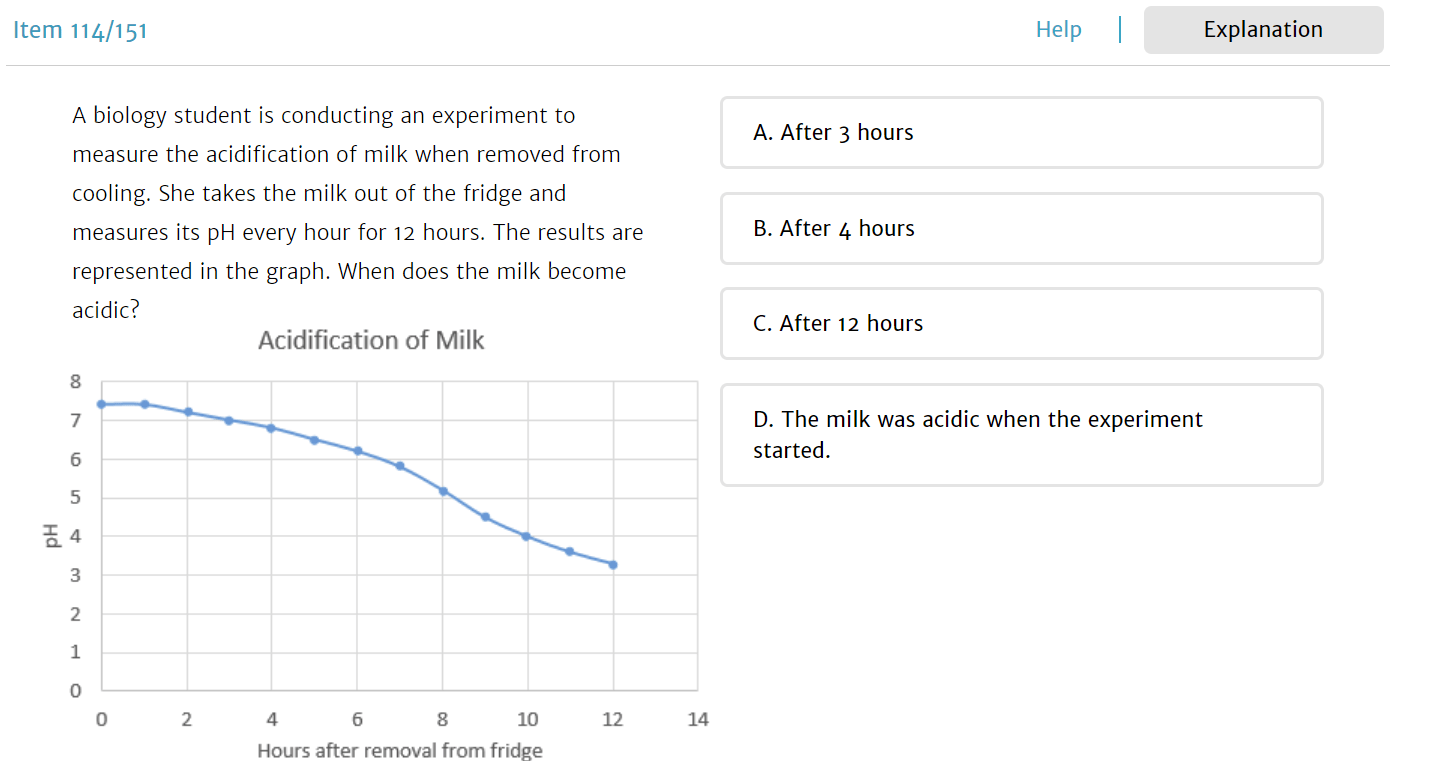Select the data point at hour 8
Screen dimensions: 1444x761
[443, 491]
